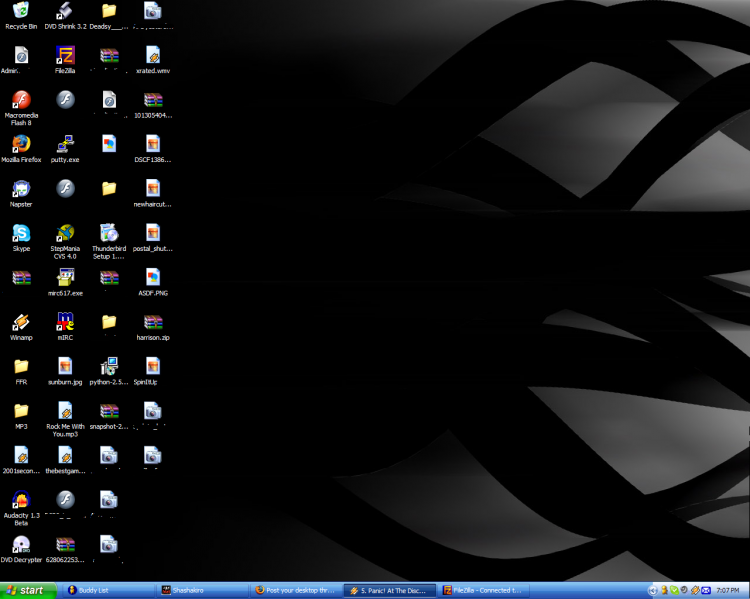Click the 7:07 PM system tray clock
750x599 pixels.
coord(729,590)
